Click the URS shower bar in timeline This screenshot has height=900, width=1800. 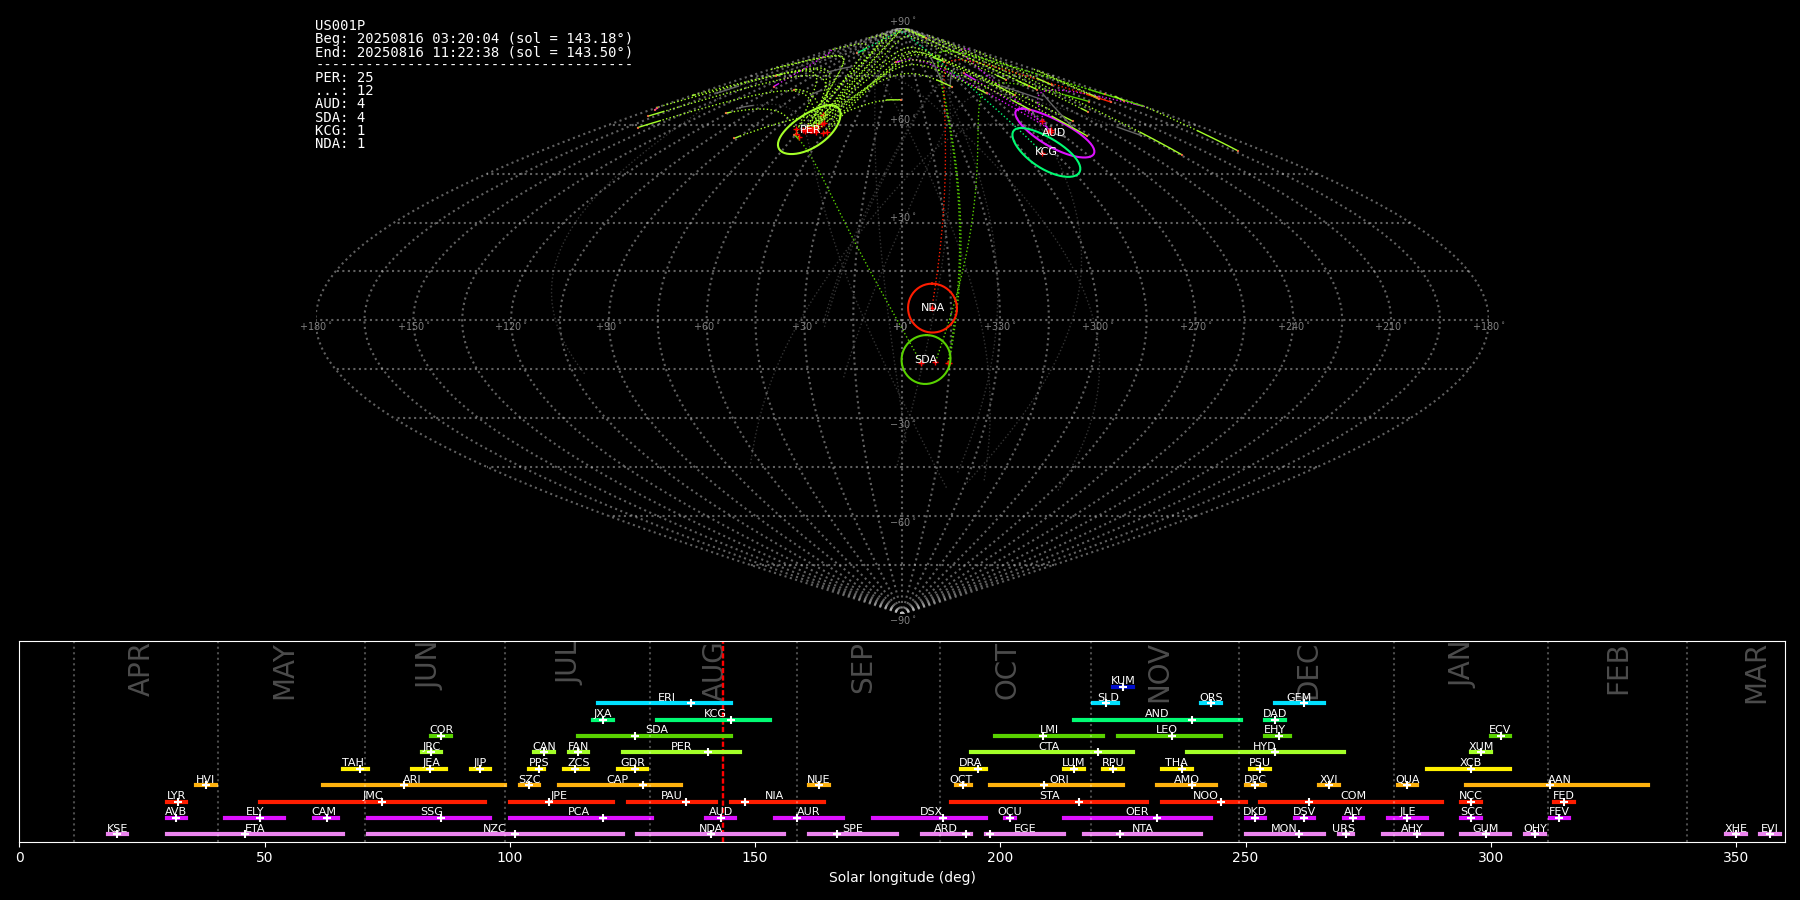(1345, 834)
